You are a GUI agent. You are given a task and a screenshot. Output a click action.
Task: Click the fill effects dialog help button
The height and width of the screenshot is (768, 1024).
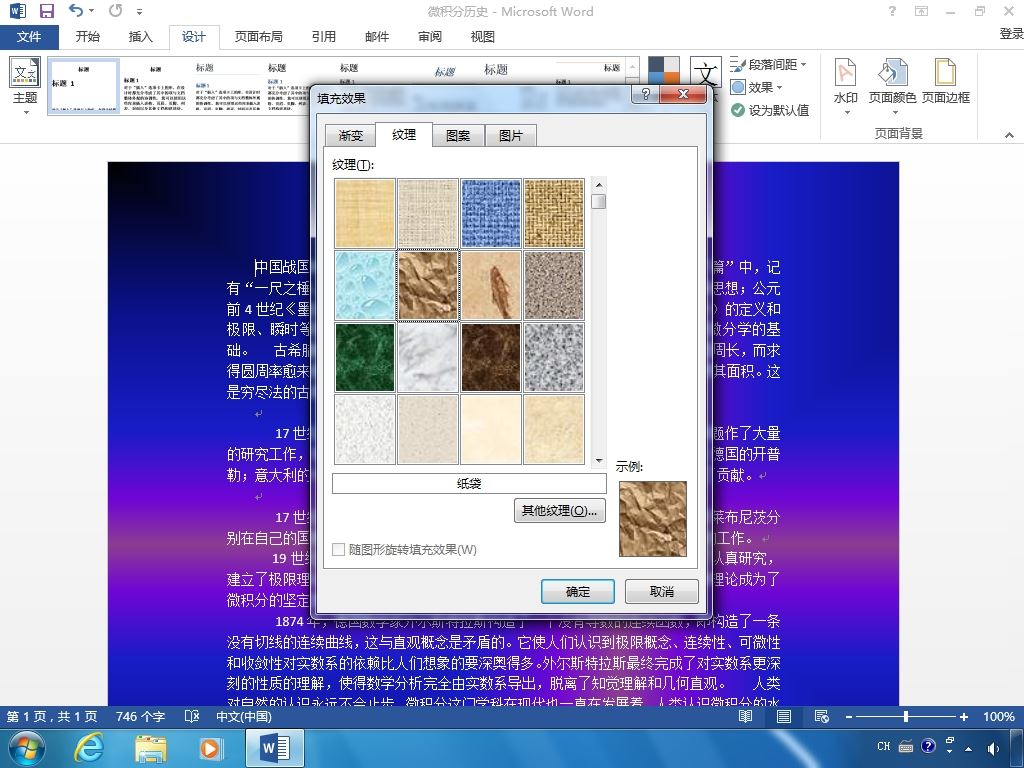point(645,94)
